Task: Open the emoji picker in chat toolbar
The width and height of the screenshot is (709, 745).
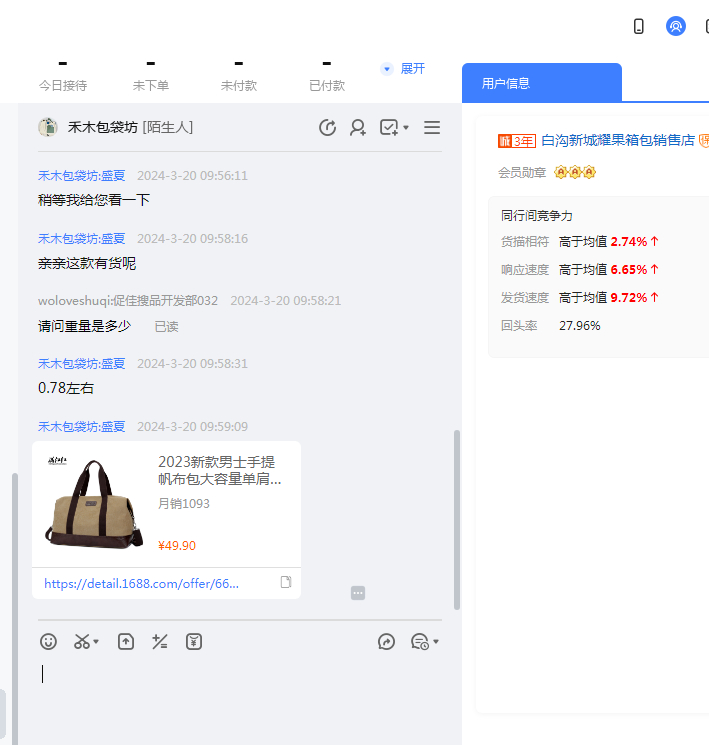Action: point(48,642)
